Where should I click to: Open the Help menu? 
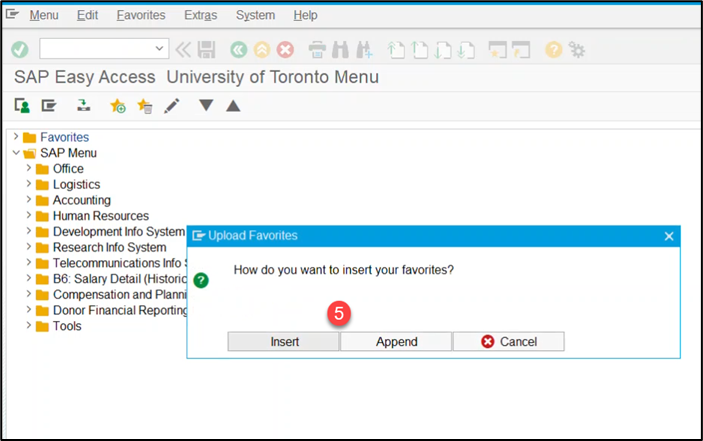pyautogui.click(x=305, y=15)
